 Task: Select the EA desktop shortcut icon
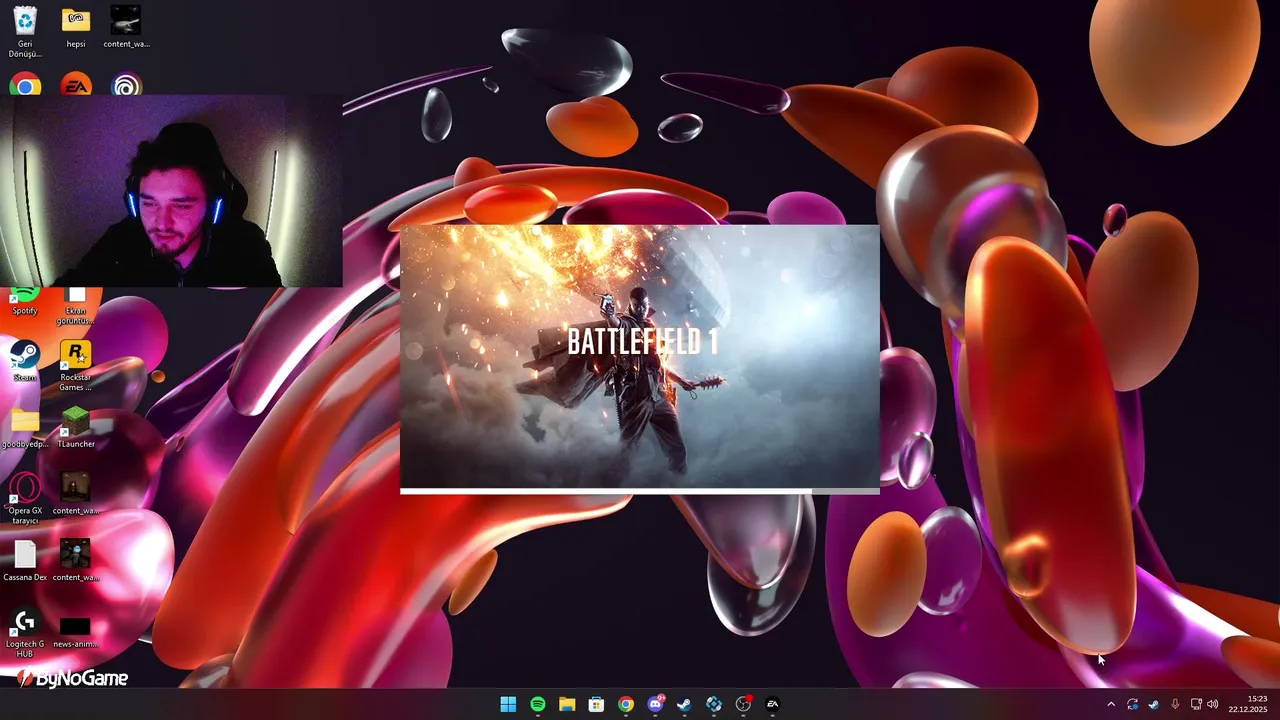click(76, 85)
